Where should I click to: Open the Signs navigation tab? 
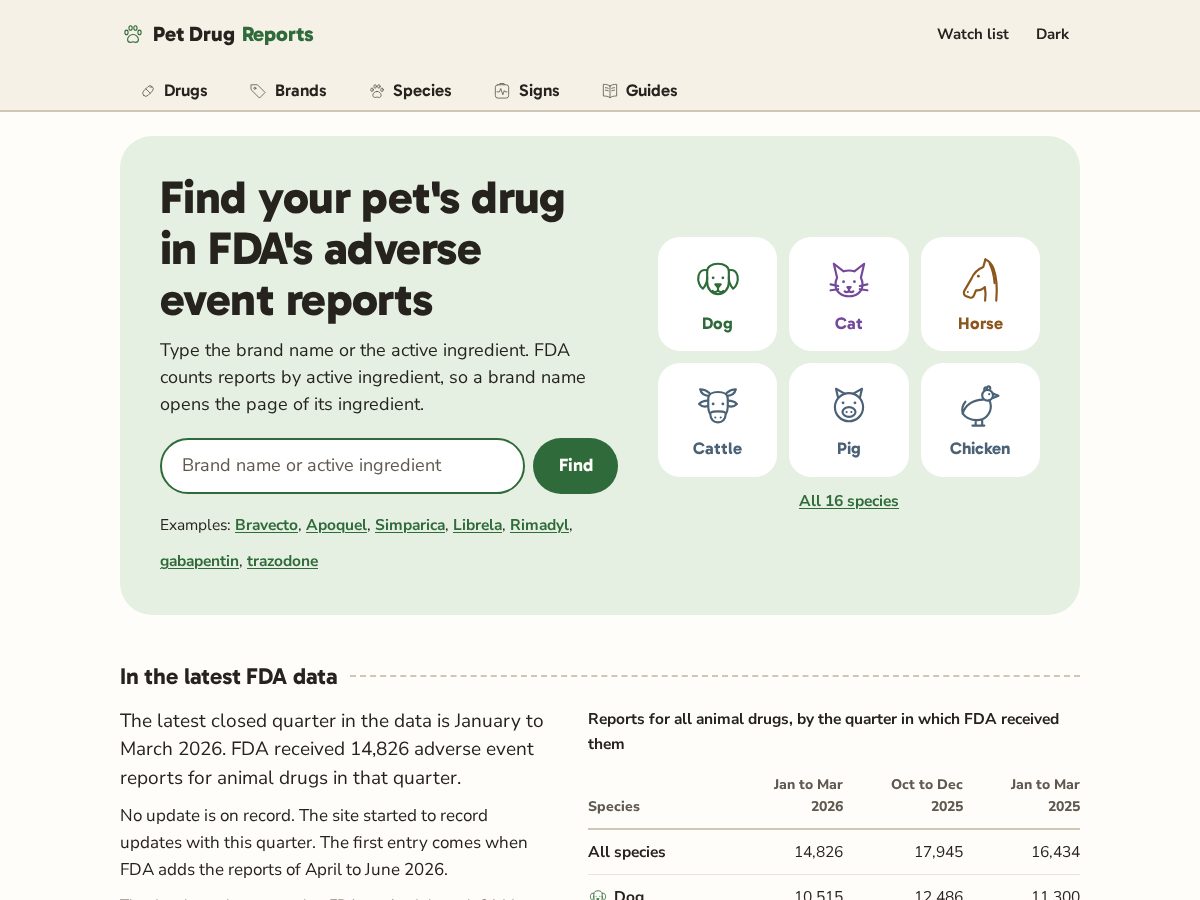[527, 91]
